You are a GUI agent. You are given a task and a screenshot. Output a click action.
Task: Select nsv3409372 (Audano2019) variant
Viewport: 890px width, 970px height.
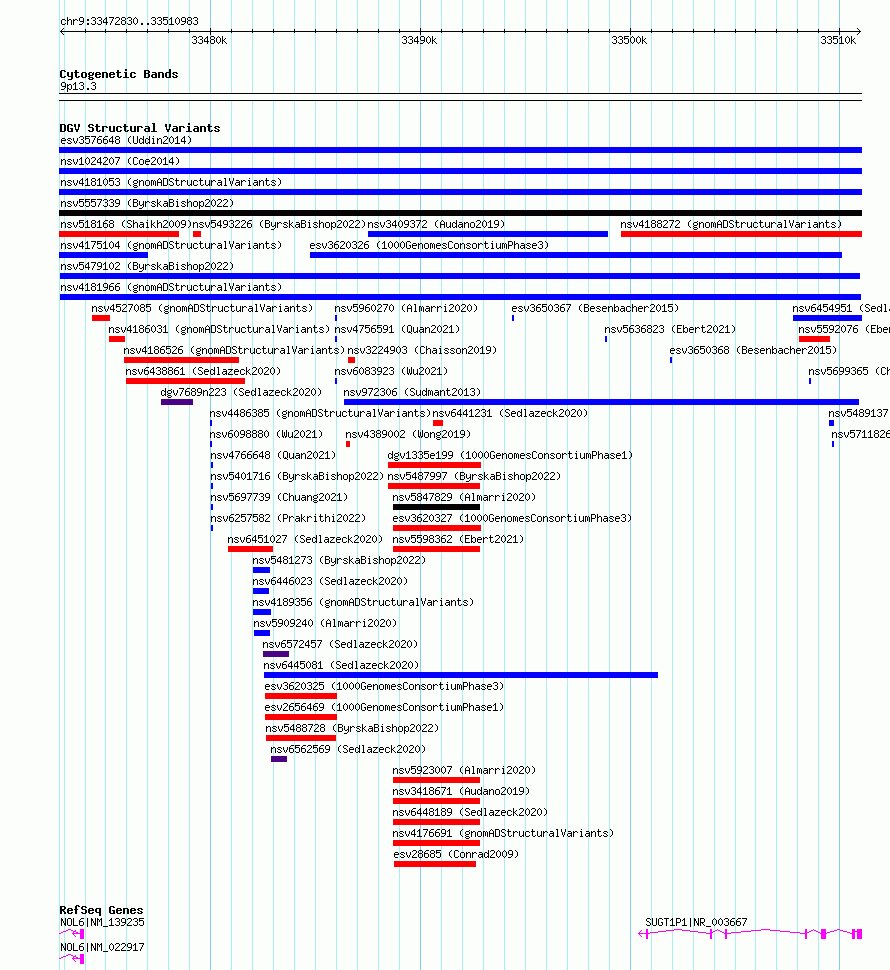(x=436, y=225)
